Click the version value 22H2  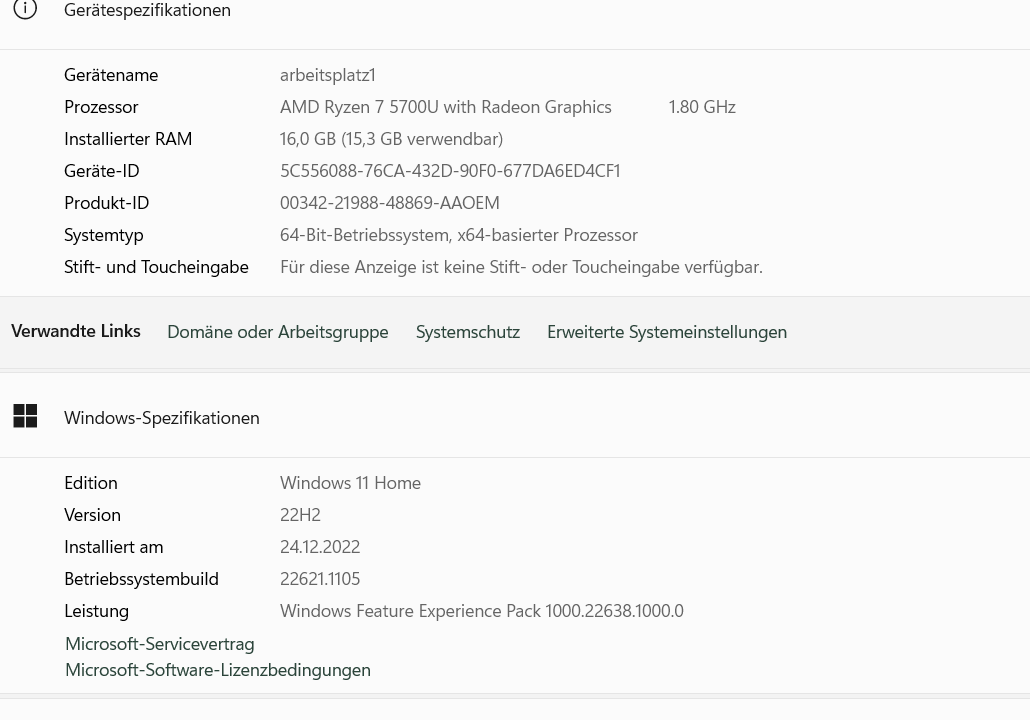pos(300,515)
